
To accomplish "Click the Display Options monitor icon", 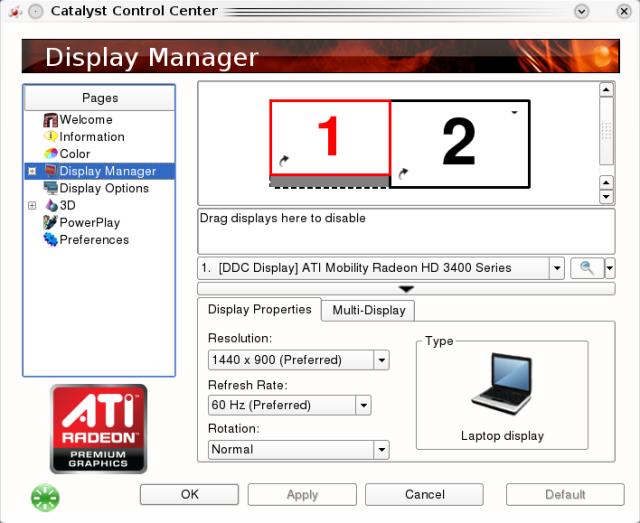I will (51, 188).
